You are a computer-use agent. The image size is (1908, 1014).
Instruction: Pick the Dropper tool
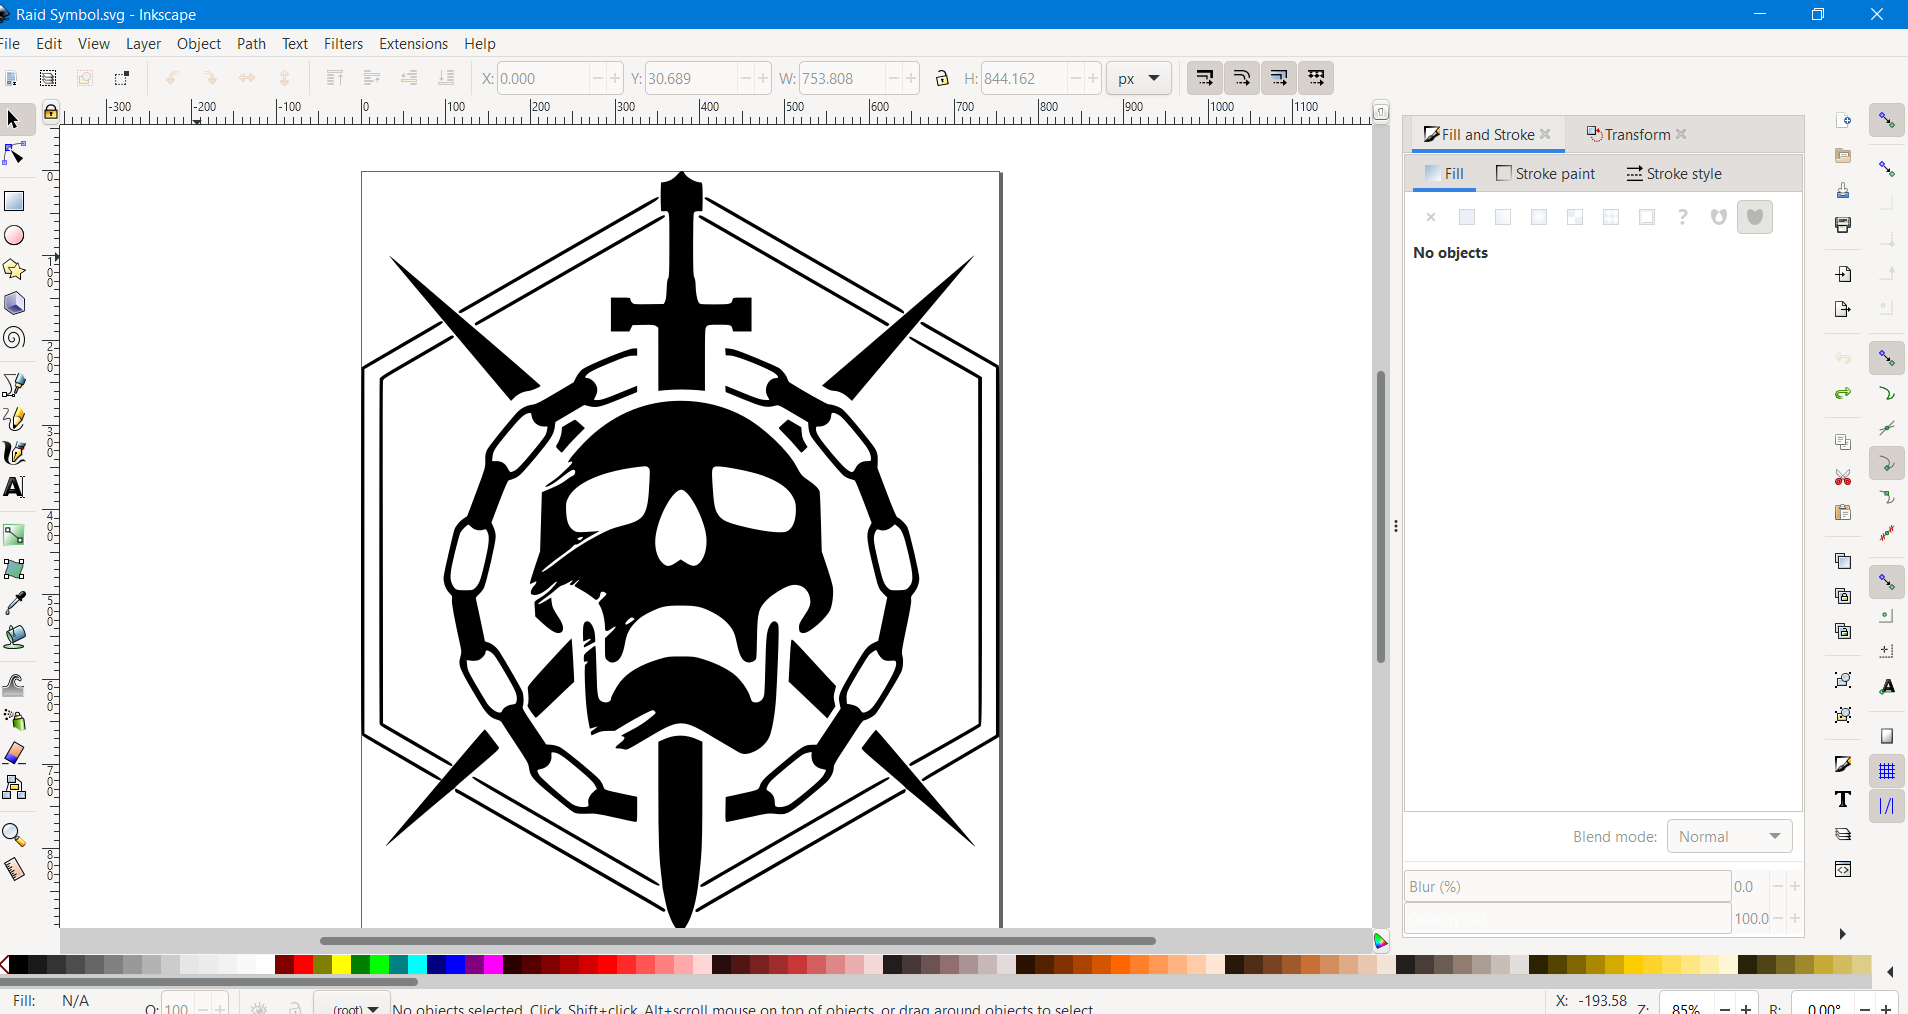[15, 603]
